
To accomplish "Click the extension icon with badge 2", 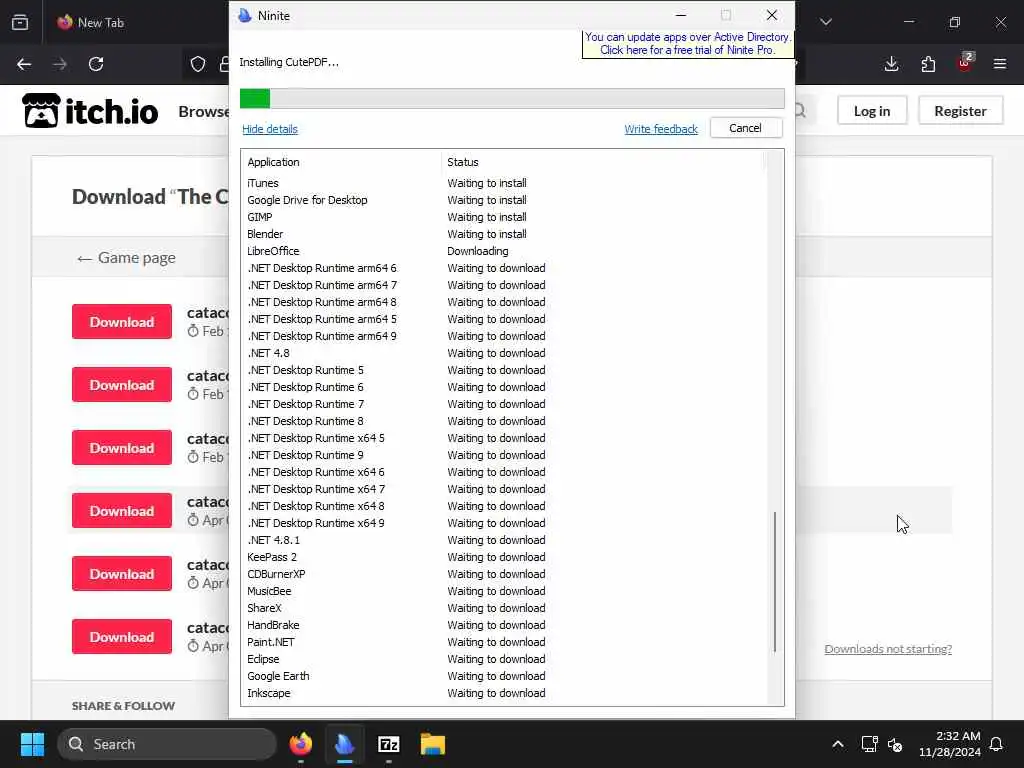I will pyautogui.click(x=965, y=63).
